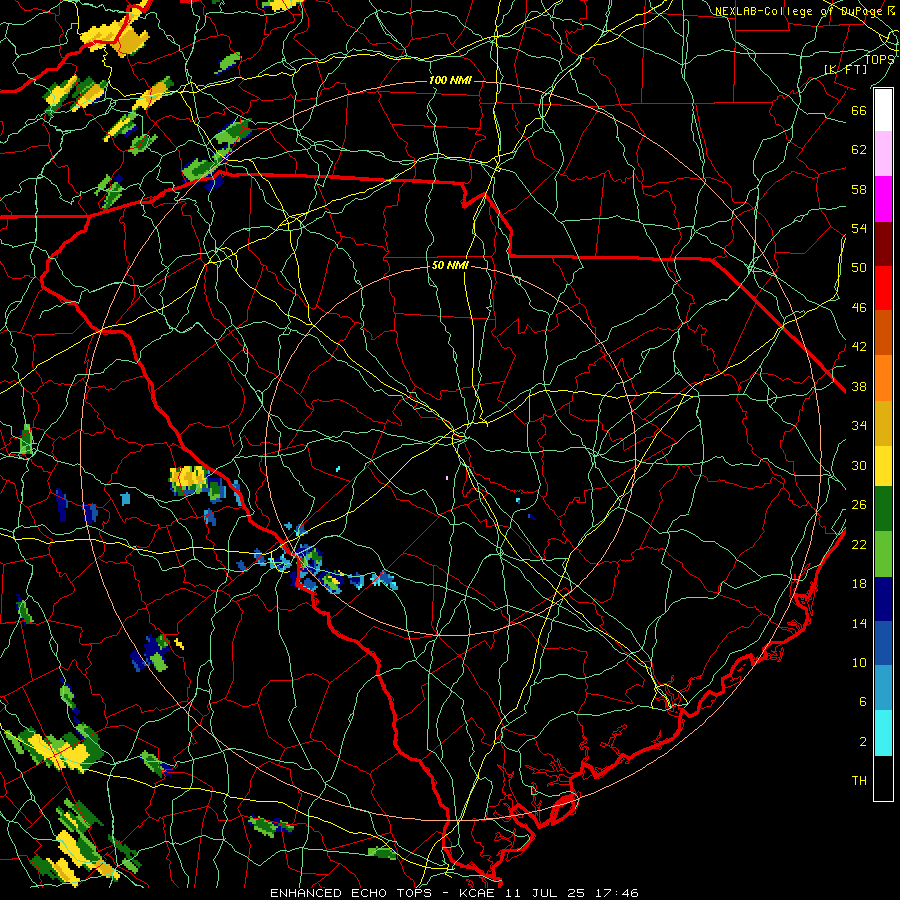Select the burnt orange legend swatch
This screenshot has height=900, width=900.
pyautogui.click(x=883, y=332)
